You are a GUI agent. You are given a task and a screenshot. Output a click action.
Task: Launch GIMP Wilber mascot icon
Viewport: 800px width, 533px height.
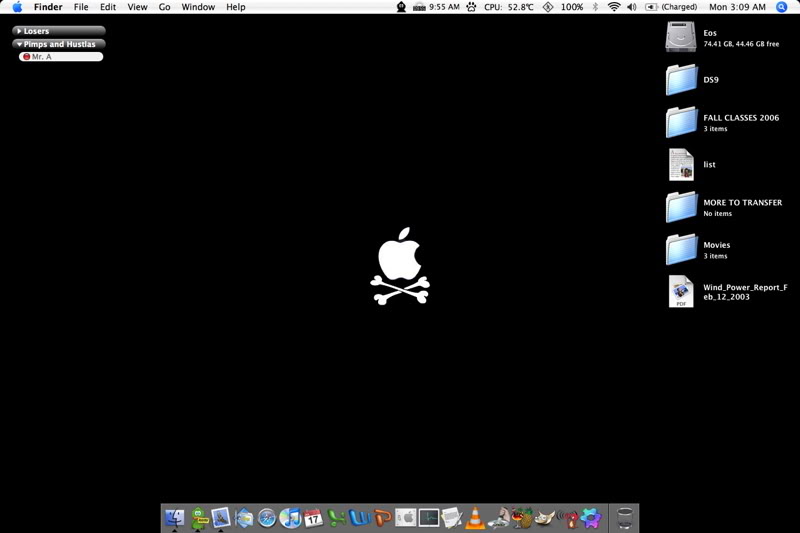coord(545,518)
